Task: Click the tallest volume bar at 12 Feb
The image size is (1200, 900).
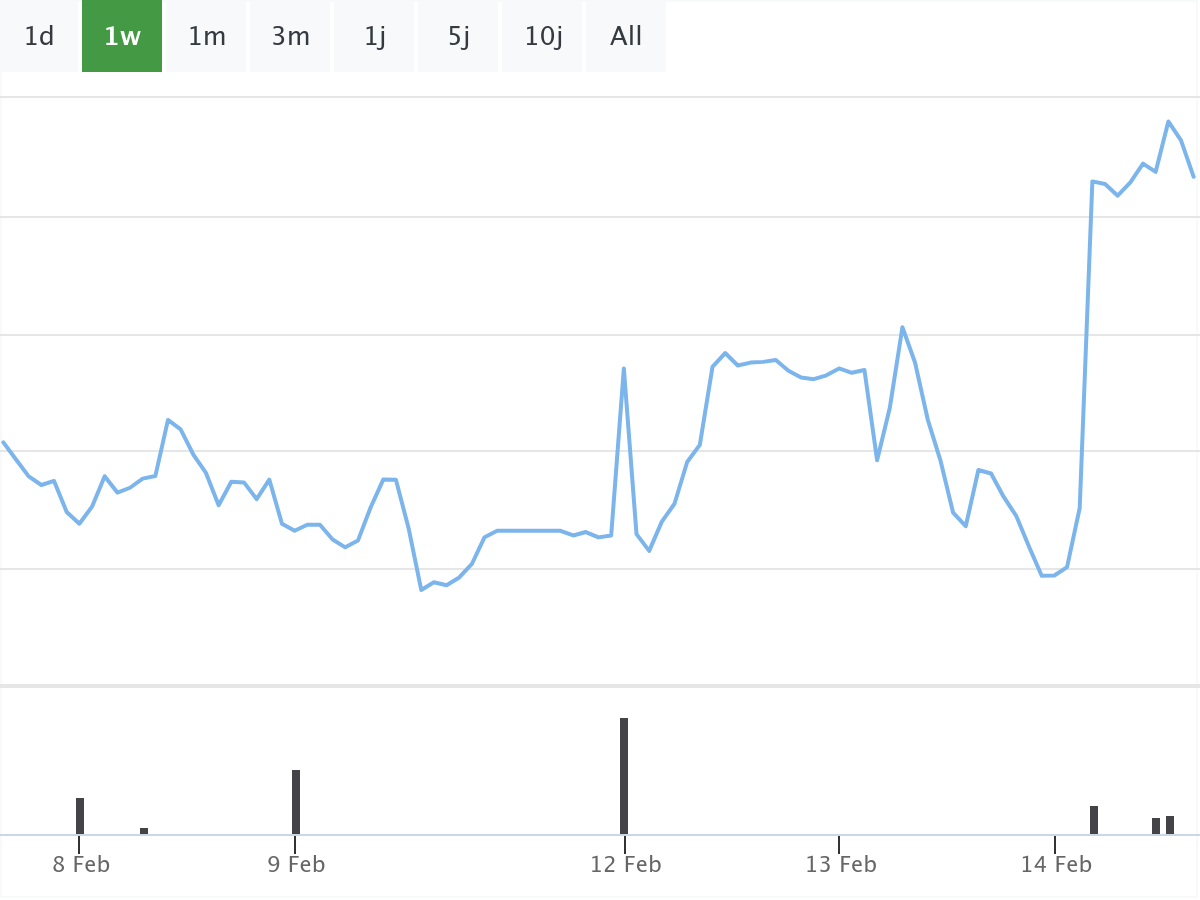Action: [624, 775]
